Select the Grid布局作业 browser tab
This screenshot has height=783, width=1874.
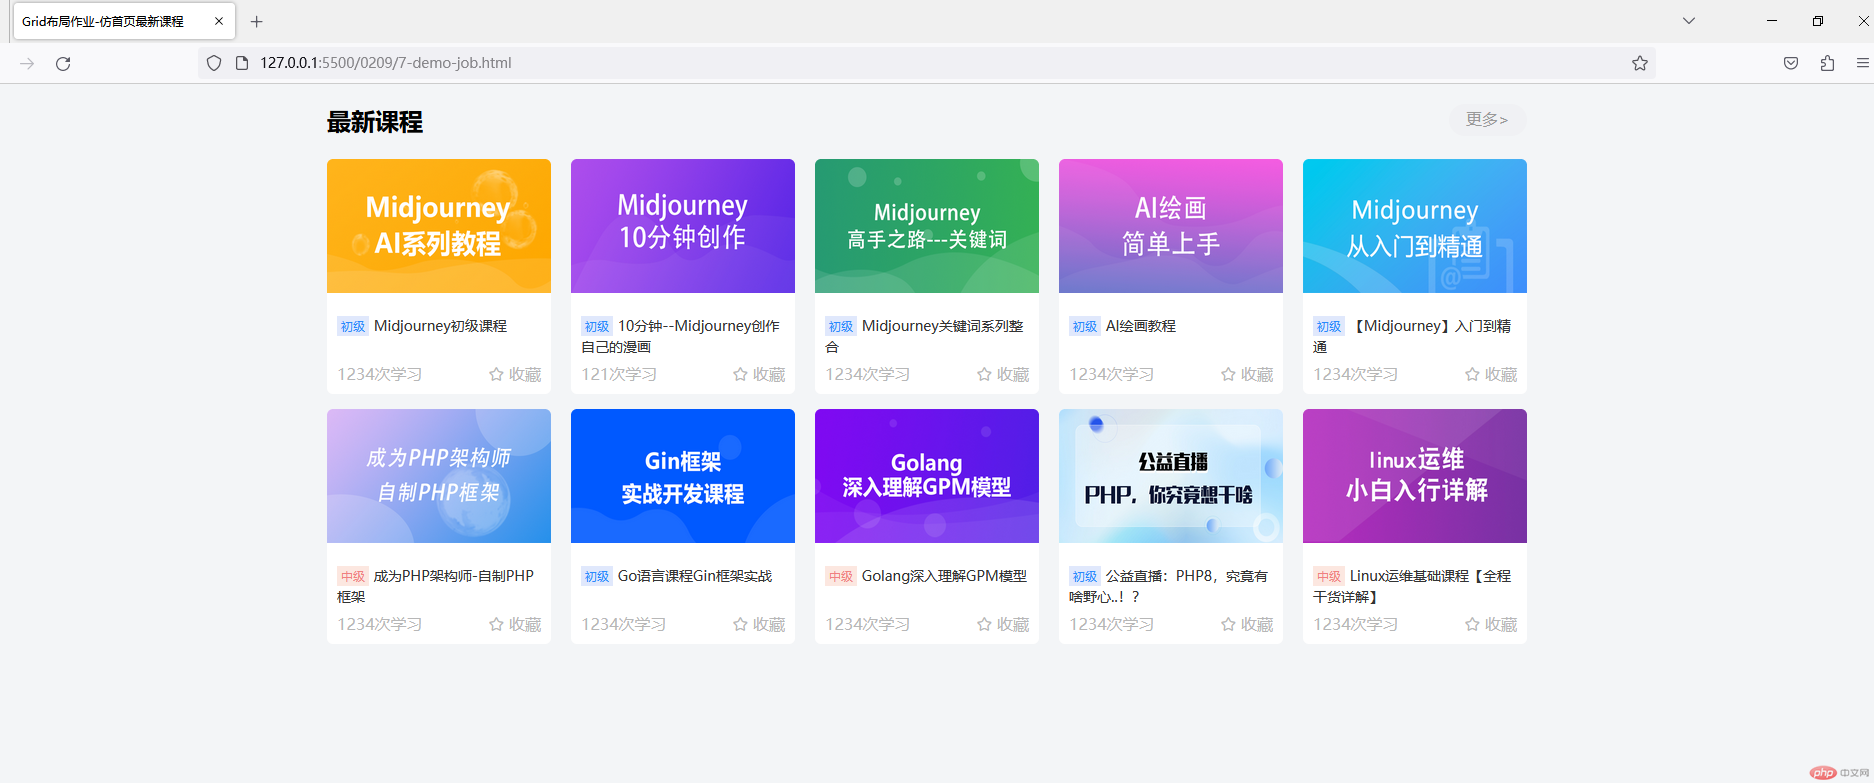pyautogui.click(x=124, y=21)
